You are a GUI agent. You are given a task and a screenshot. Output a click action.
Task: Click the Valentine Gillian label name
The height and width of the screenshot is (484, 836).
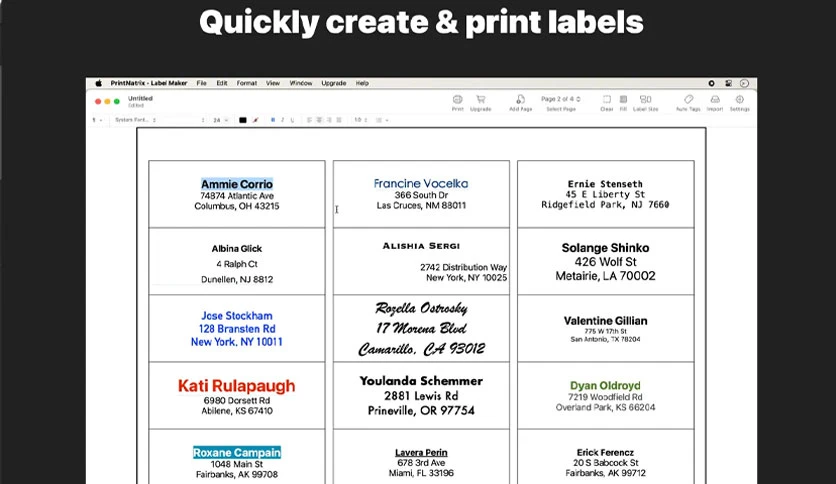click(605, 321)
